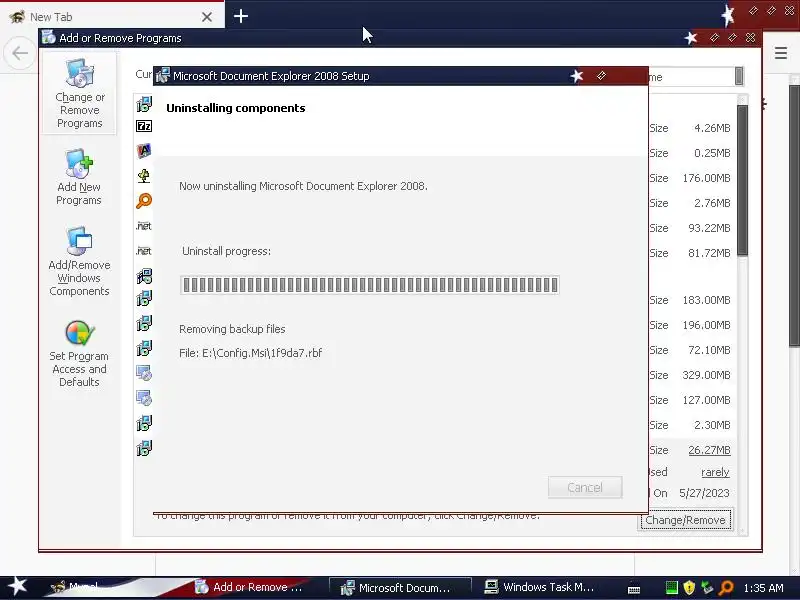Viewport: 800px width, 600px height.
Task: Click the 'Removing backup files' status text
Action: point(232,329)
